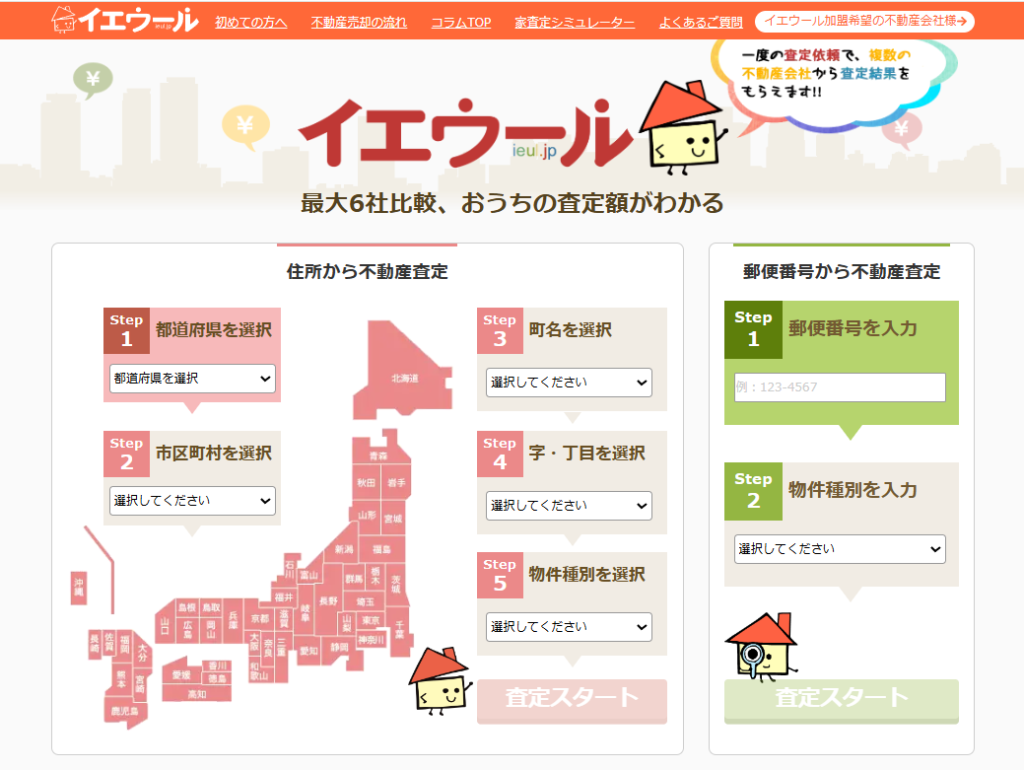The width and height of the screenshot is (1024, 770).
Task: Click the イエウール logo in header
Action: tap(125, 20)
